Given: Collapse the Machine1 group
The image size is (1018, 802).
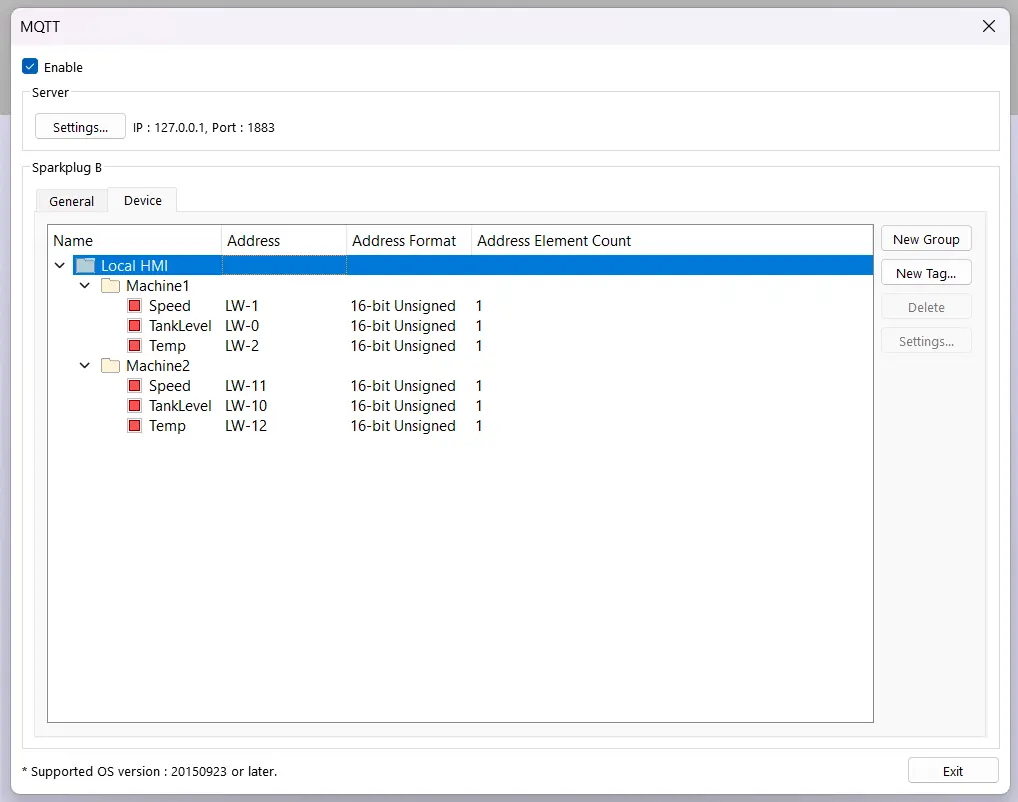Looking at the screenshot, I should (85, 285).
